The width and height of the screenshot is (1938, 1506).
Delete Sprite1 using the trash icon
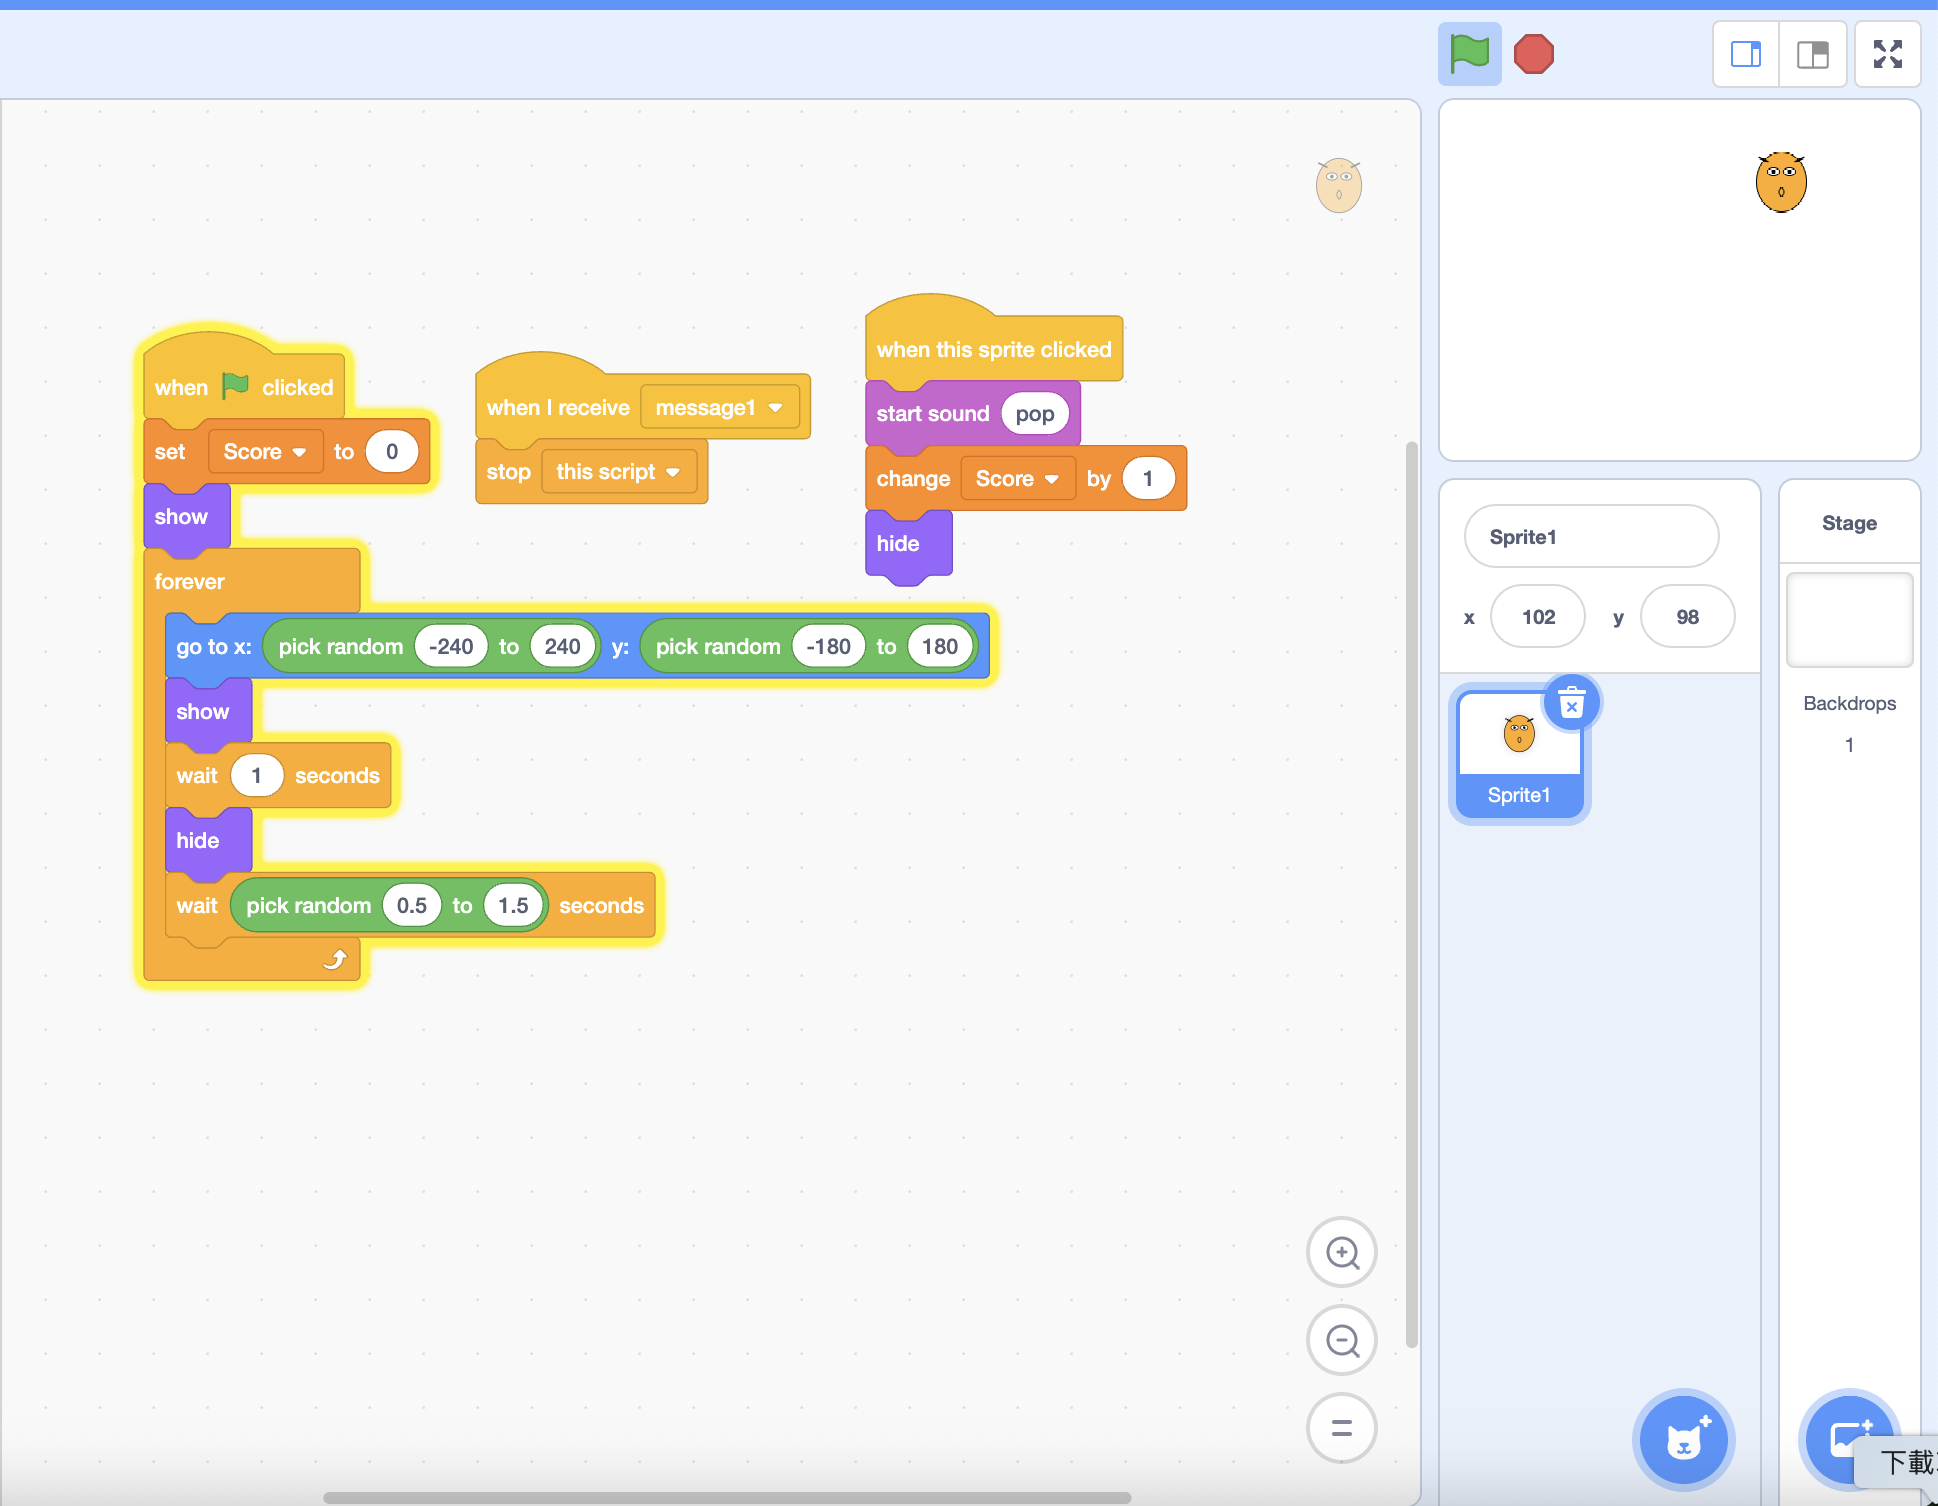(1572, 703)
